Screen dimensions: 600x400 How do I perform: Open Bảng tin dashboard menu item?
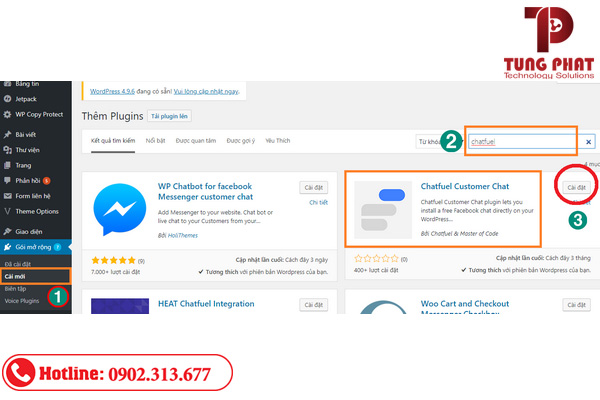pyautogui.click(x=27, y=84)
